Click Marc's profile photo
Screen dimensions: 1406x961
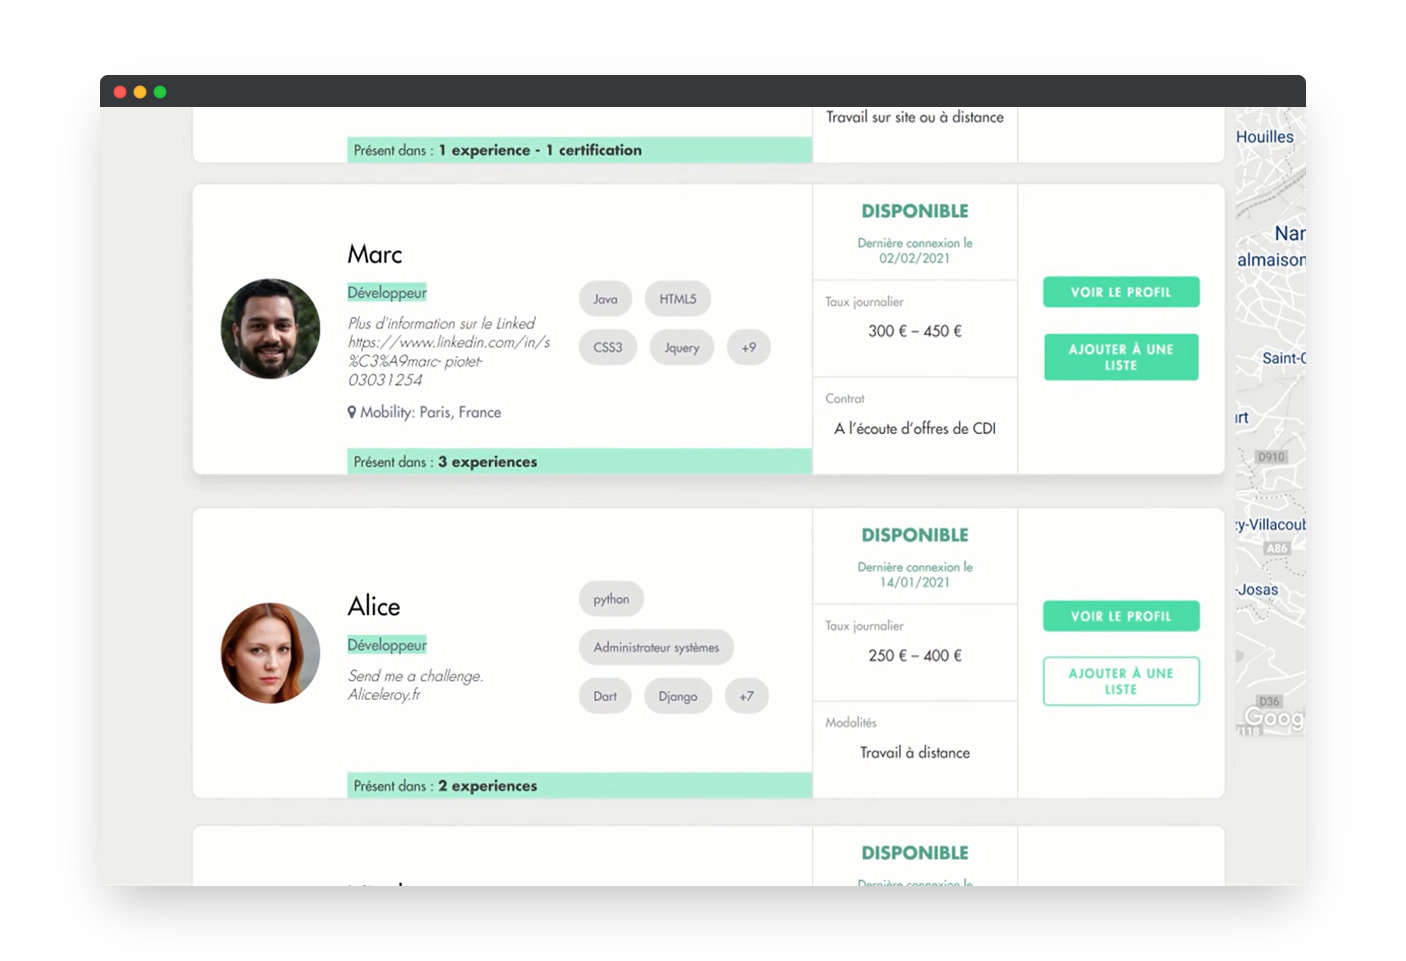tap(270, 329)
